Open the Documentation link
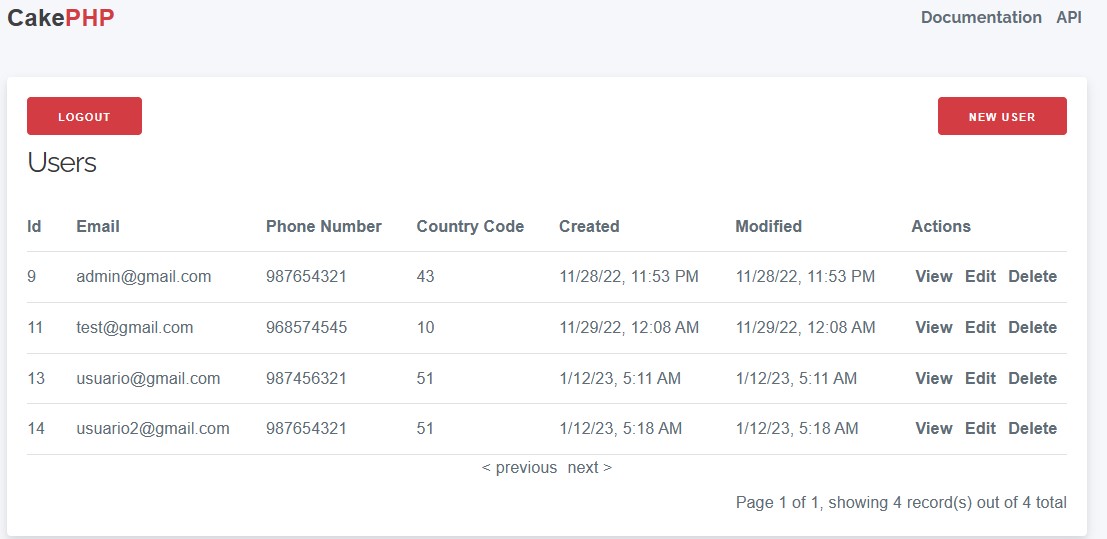Screen dimensions: 1107x539 click(980, 18)
